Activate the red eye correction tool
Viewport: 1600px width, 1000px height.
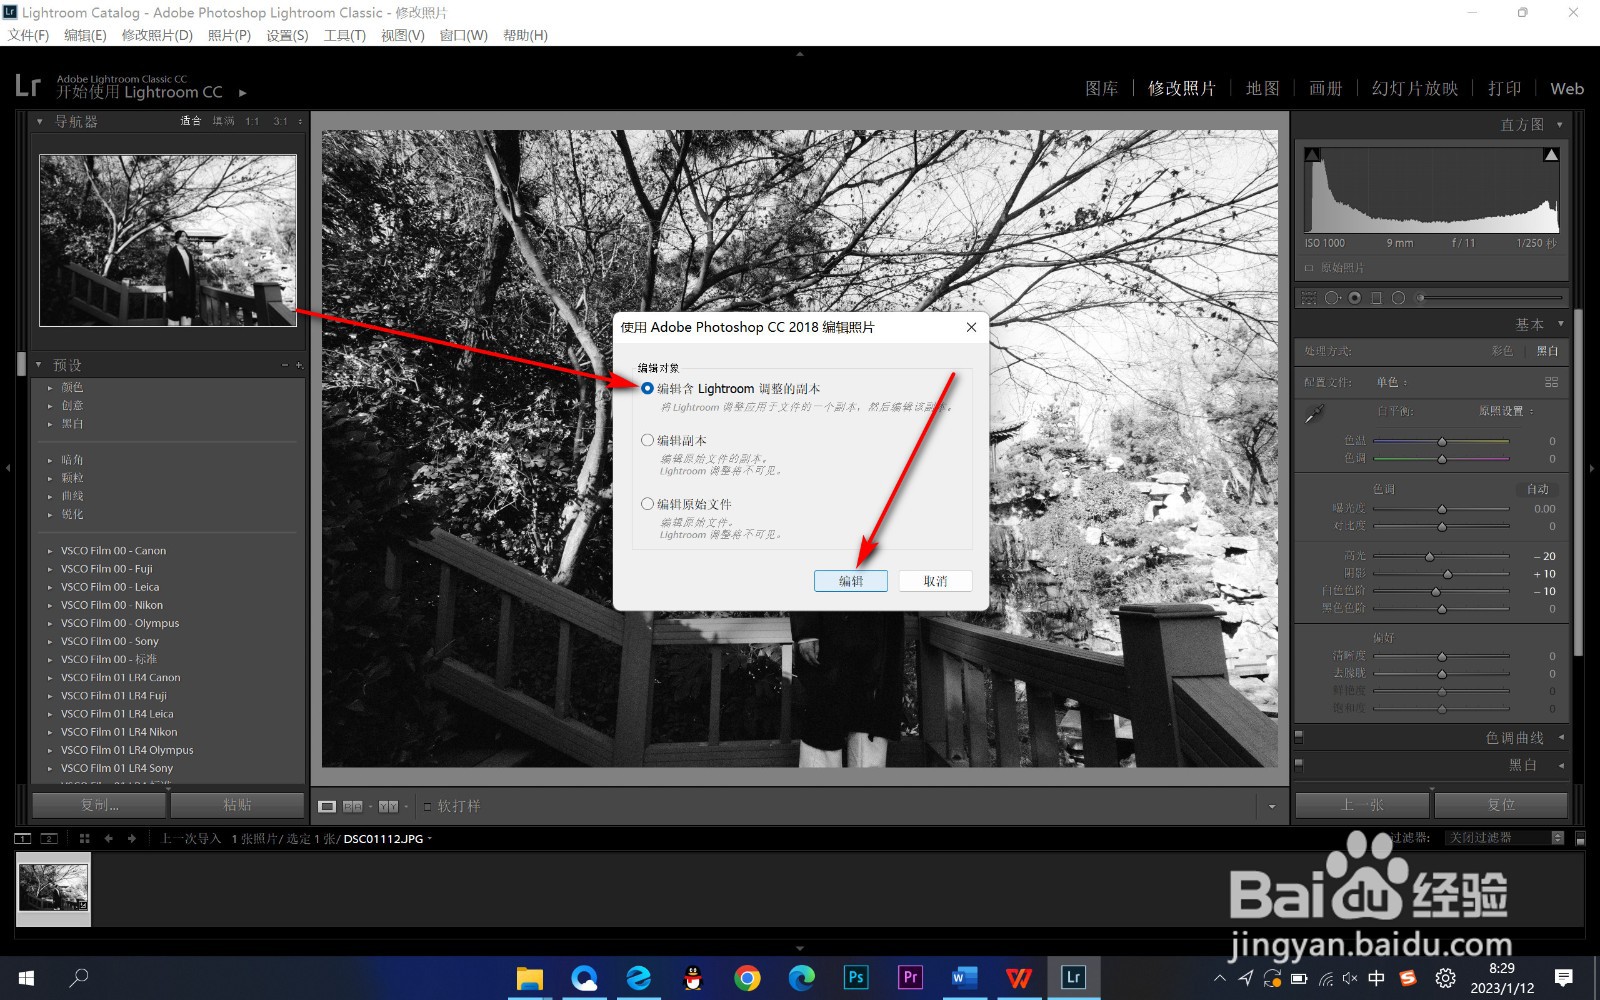[1355, 298]
